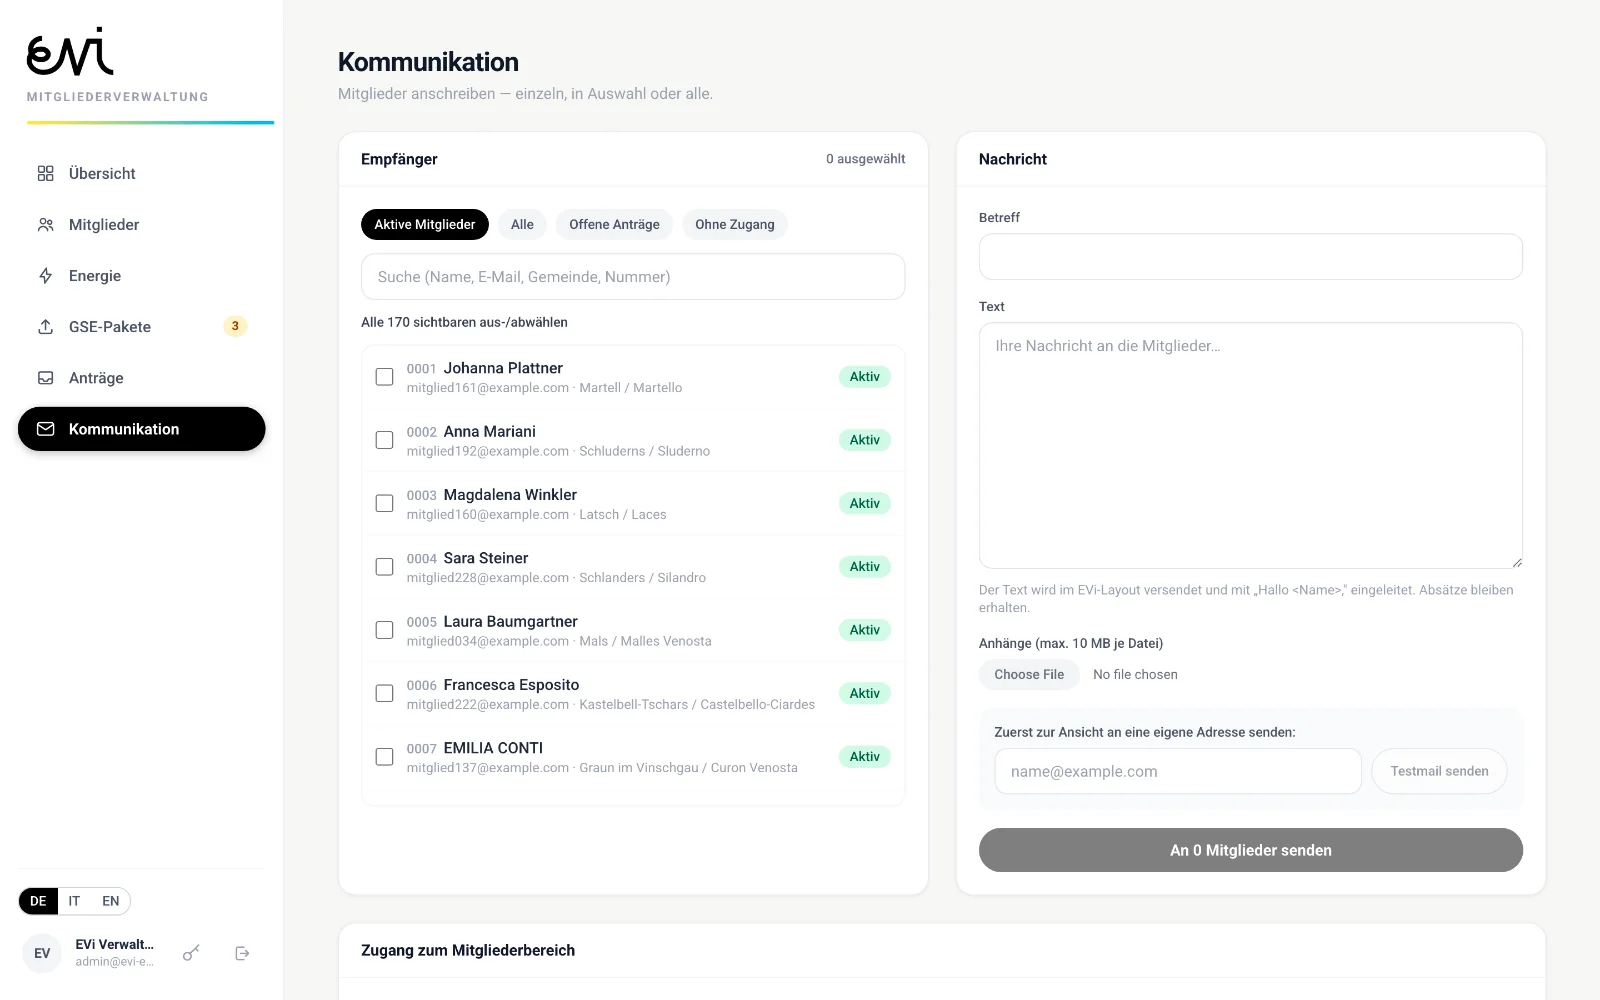Filter by Aktive Mitglieder
The width and height of the screenshot is (1600, 1000).
425,225
